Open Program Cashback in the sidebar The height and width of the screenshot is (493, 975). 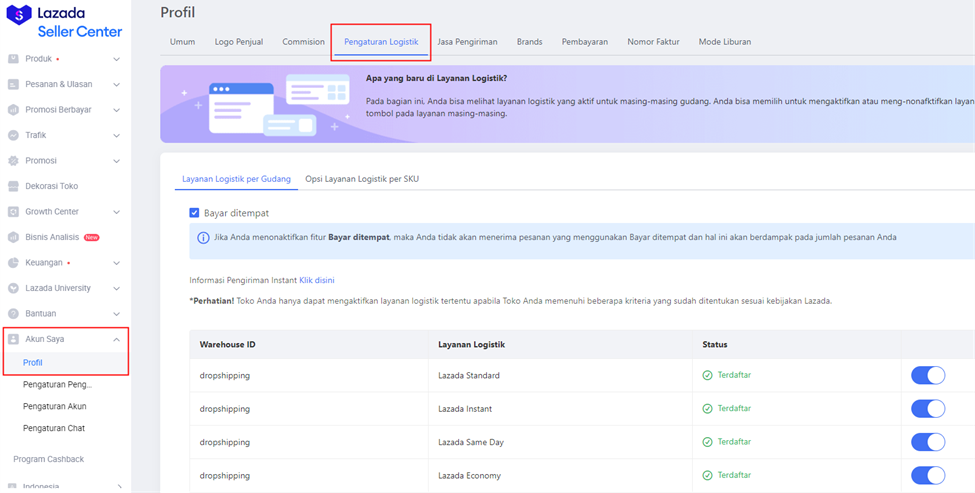[x=49, y=459]
